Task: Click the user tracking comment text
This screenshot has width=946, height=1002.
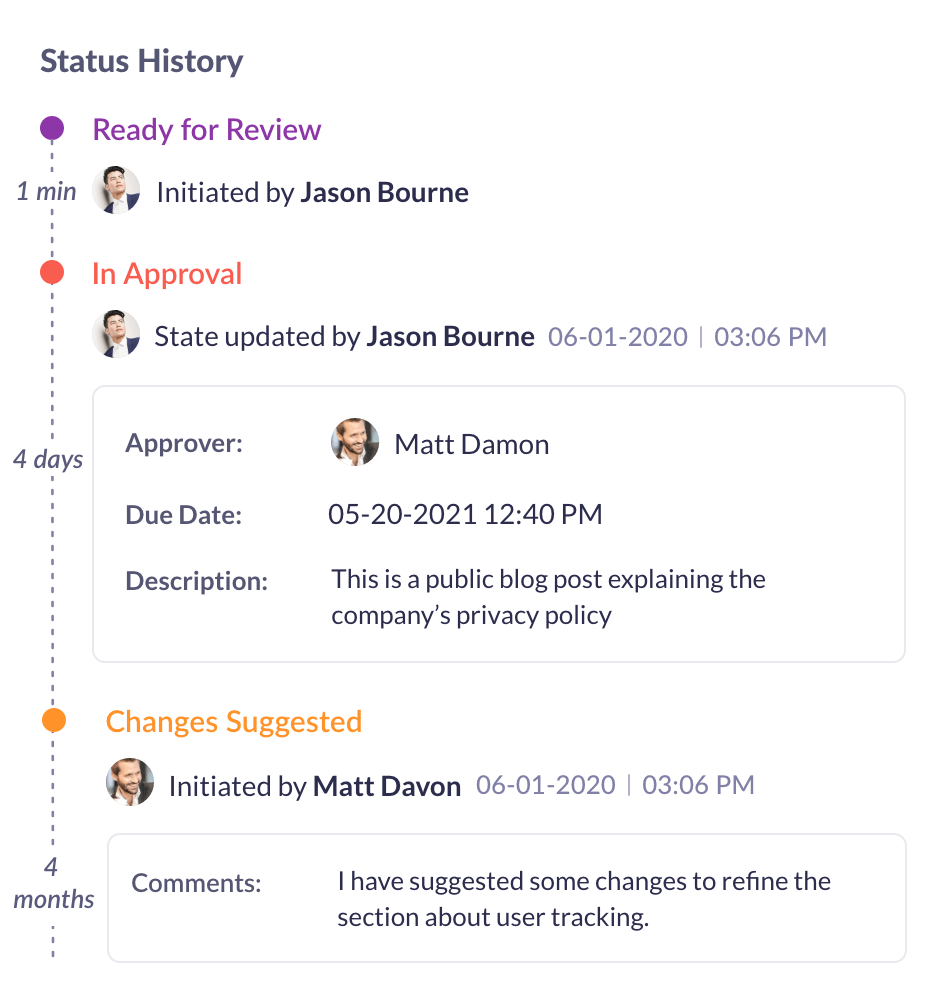Action: (584, 899)
